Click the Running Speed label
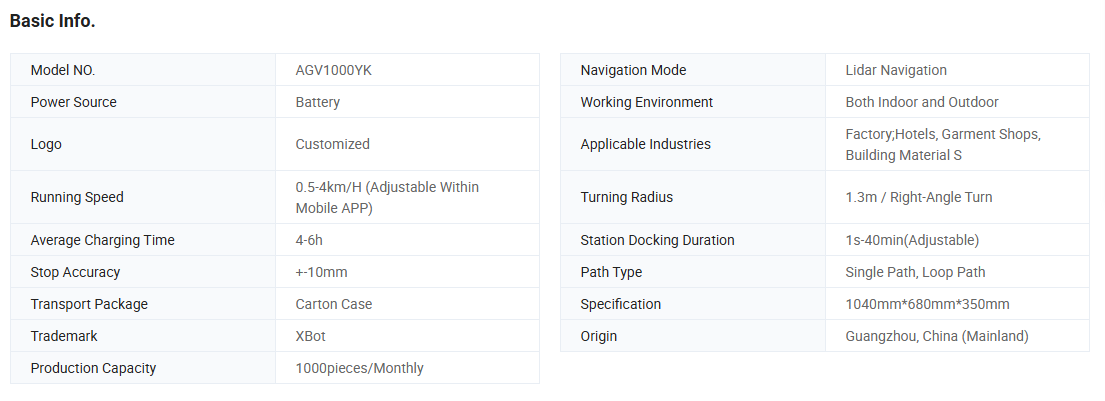The image size is (1105, 401). tap(77, 197)
